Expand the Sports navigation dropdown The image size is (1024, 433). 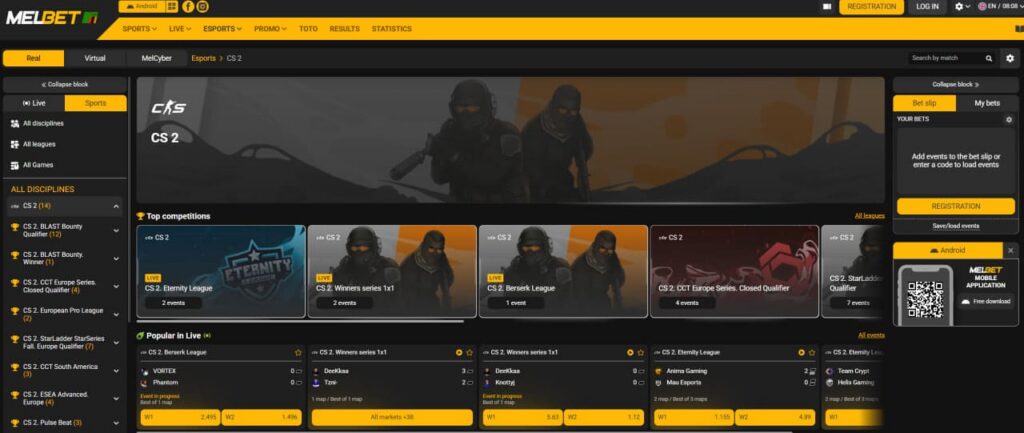(x=140, y=29)
